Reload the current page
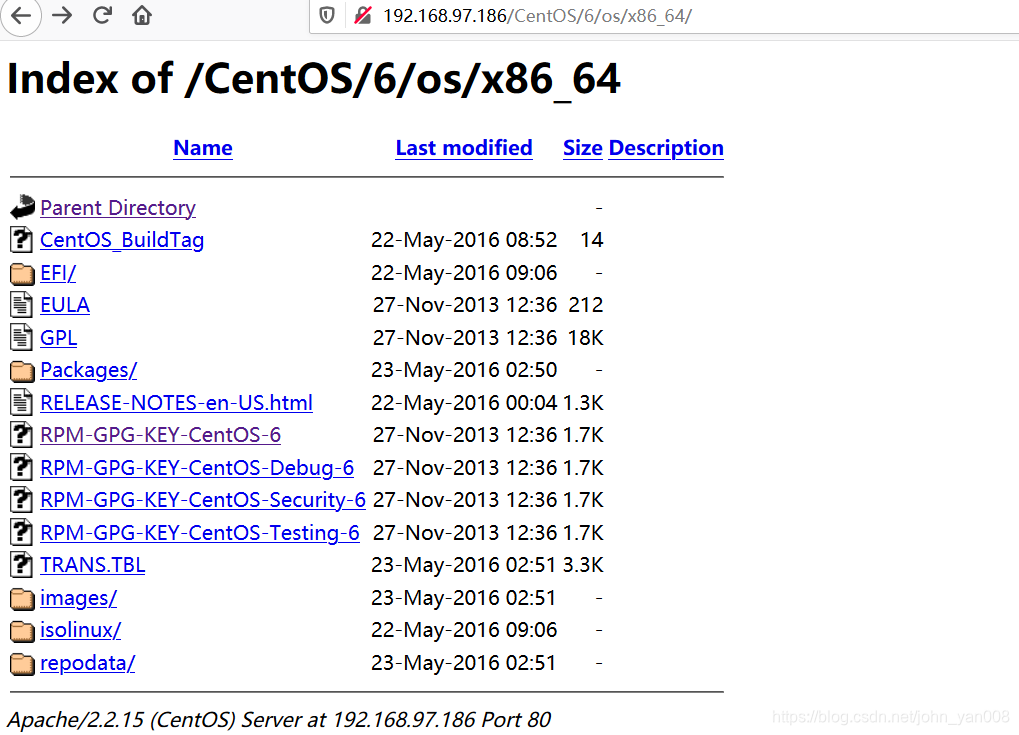This screenshot has width=1019, height=735. 102,15
